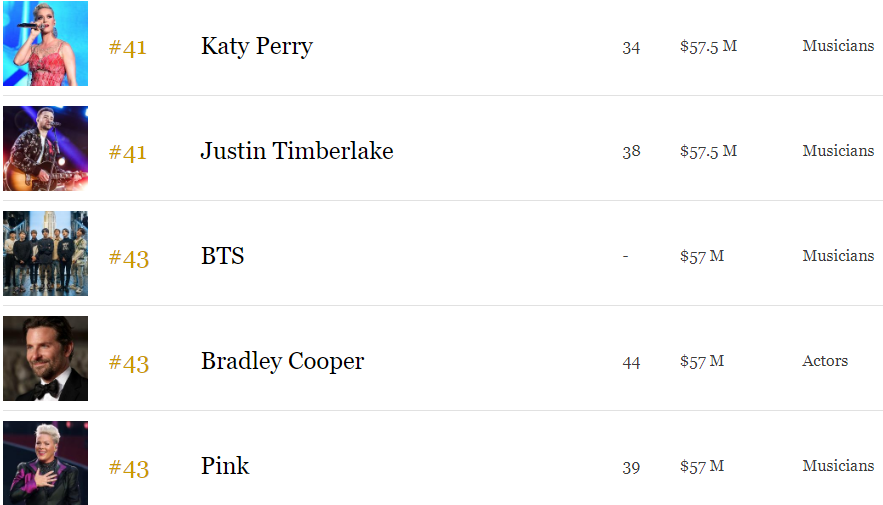Click Justin Timberlake's age value 38
The height and width of the screenshot is (505, 883).
click(x=631, y=151)
